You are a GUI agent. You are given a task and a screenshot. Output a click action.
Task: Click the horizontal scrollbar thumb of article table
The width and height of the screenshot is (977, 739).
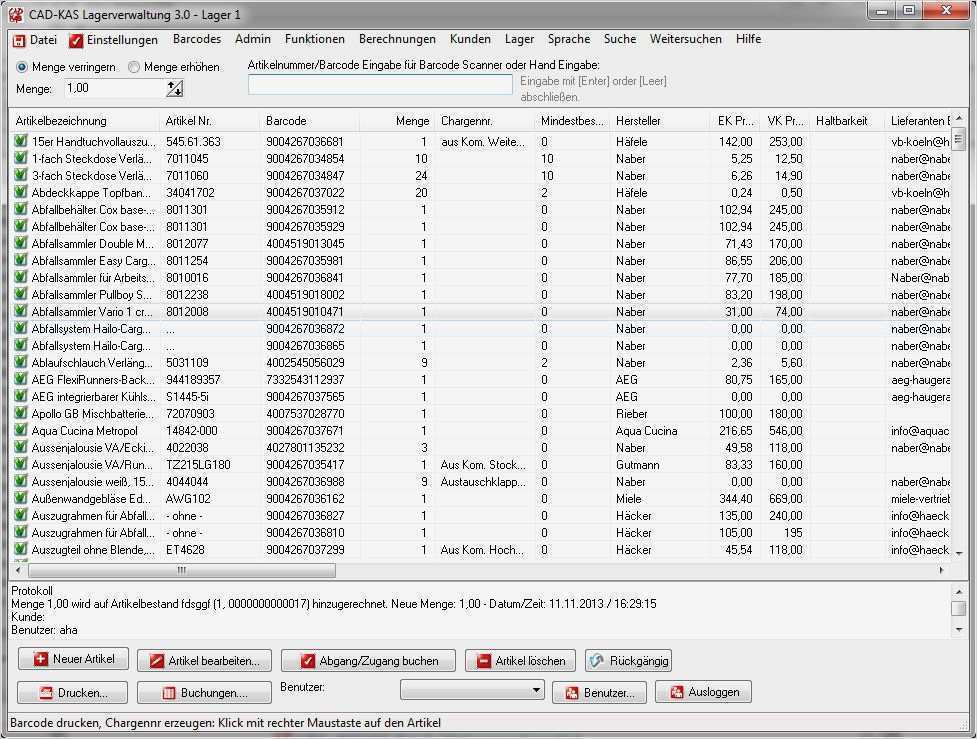pyautogui.click(x=182, y=570)
